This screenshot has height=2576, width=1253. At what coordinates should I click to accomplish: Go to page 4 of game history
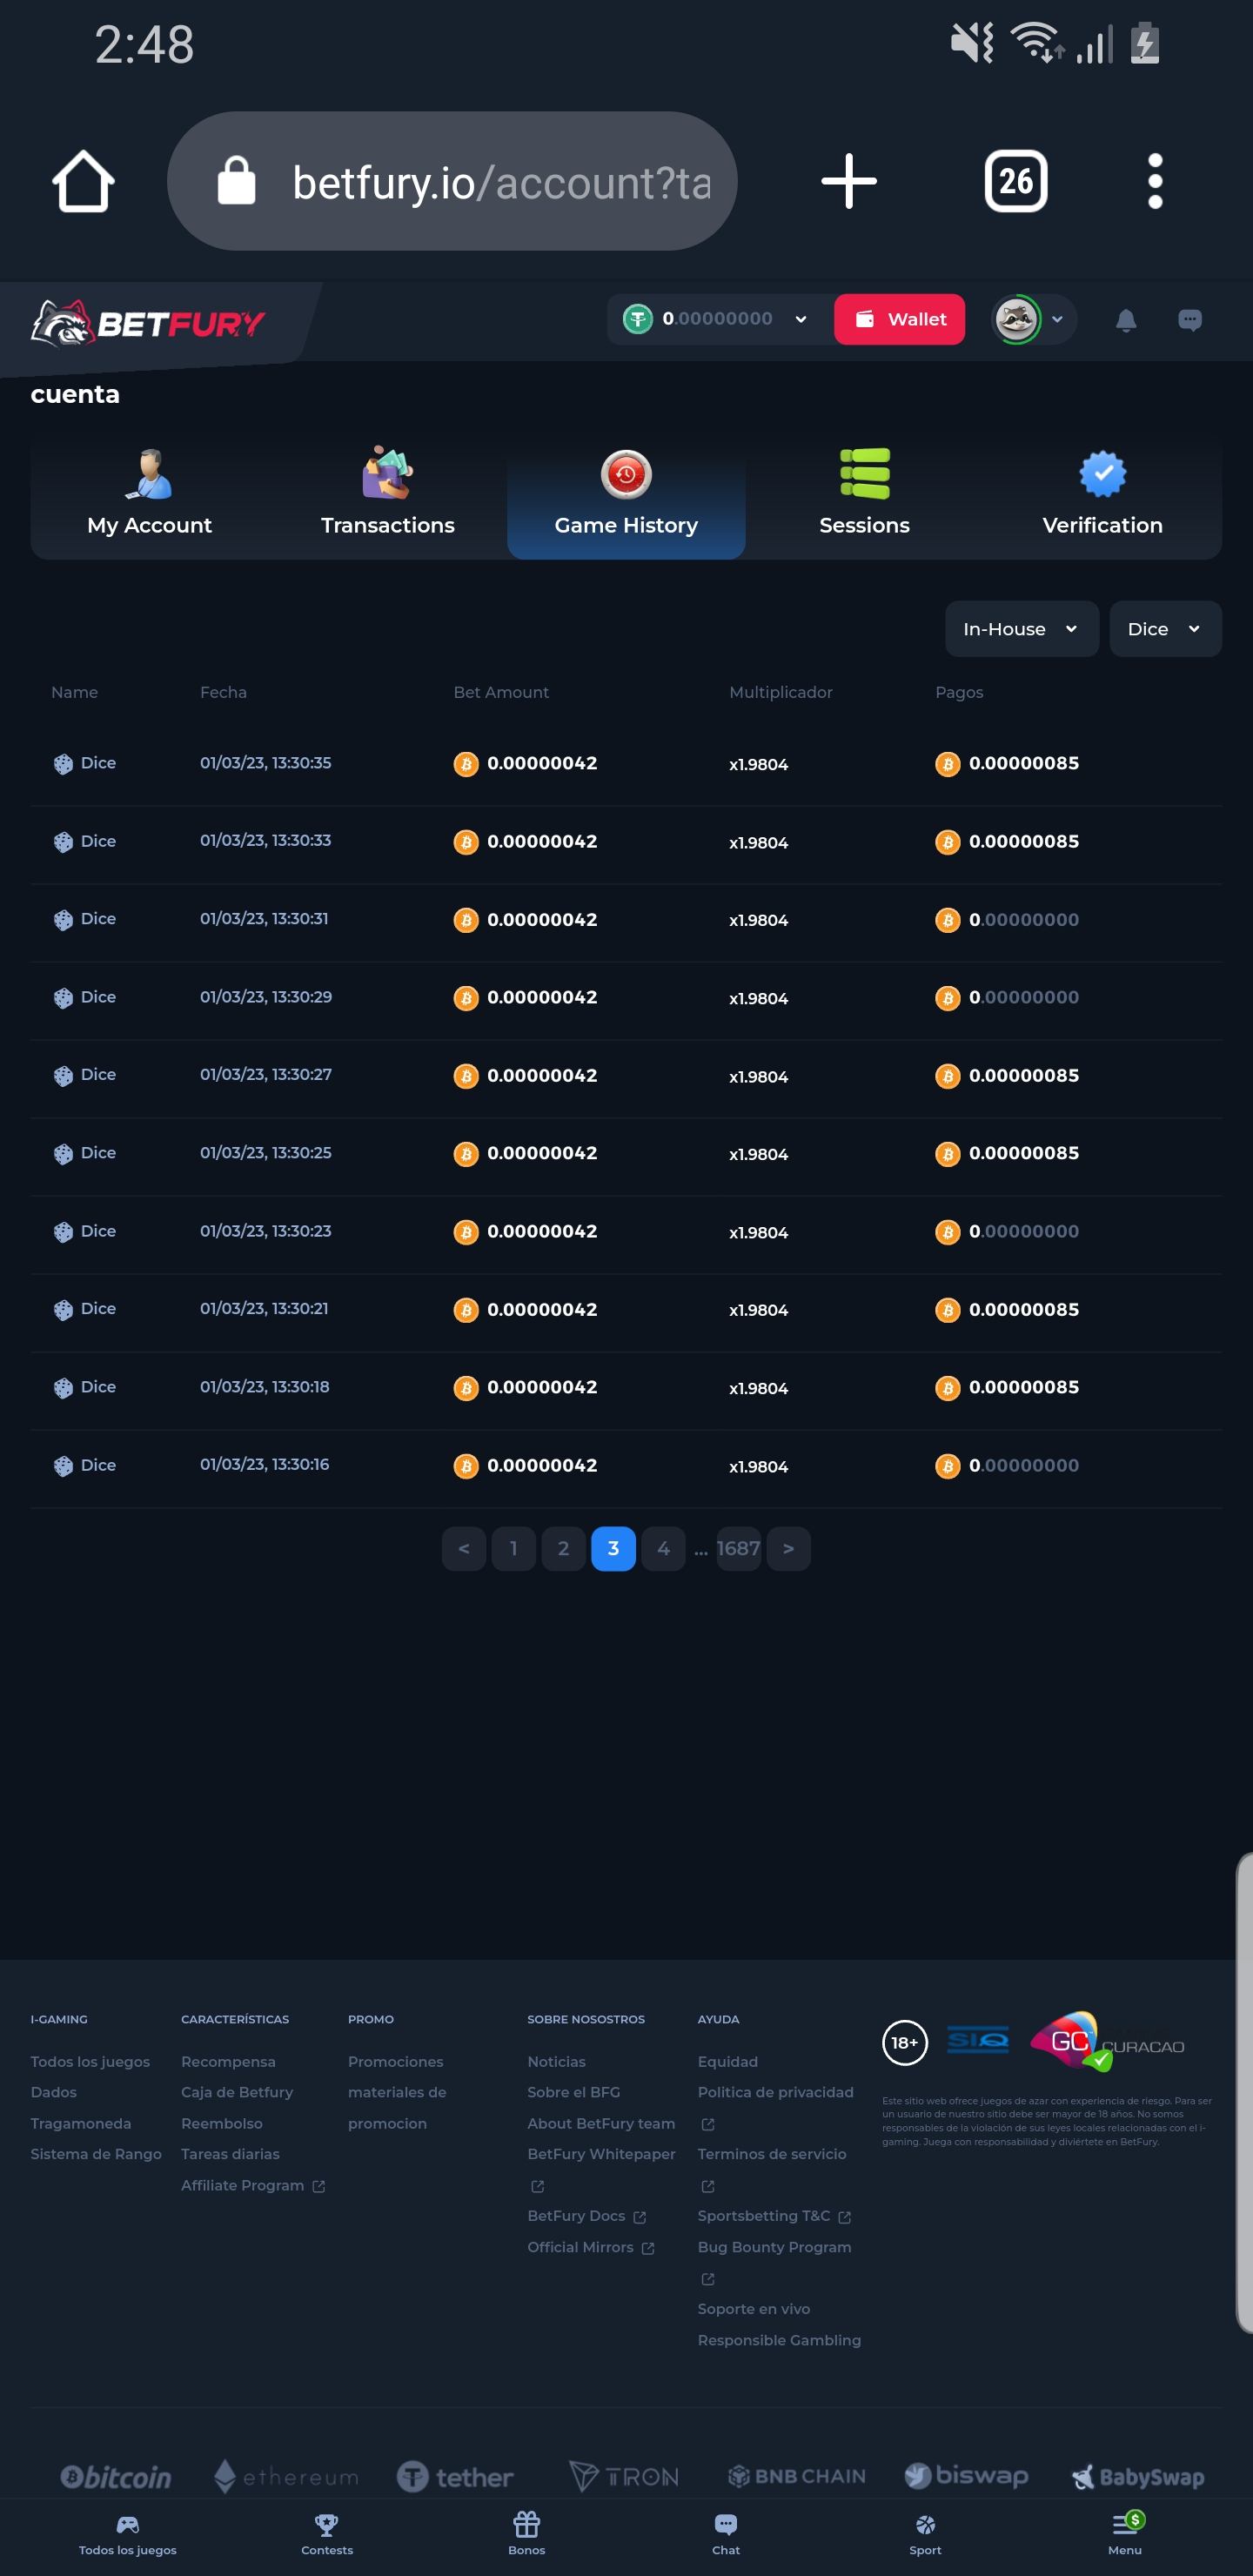[x=663, y=1549]
